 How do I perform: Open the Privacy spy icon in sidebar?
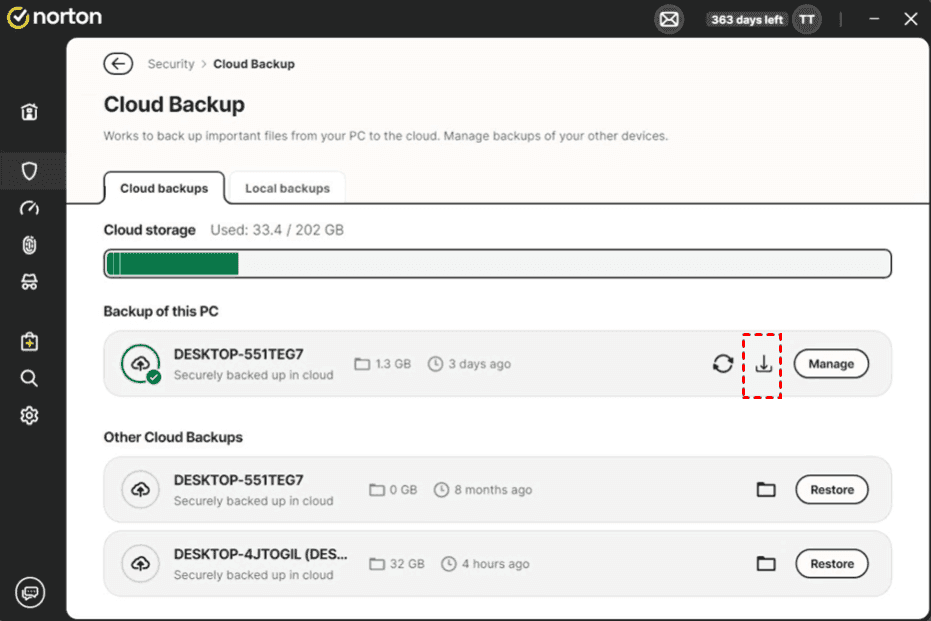click(x=29, y=282)
